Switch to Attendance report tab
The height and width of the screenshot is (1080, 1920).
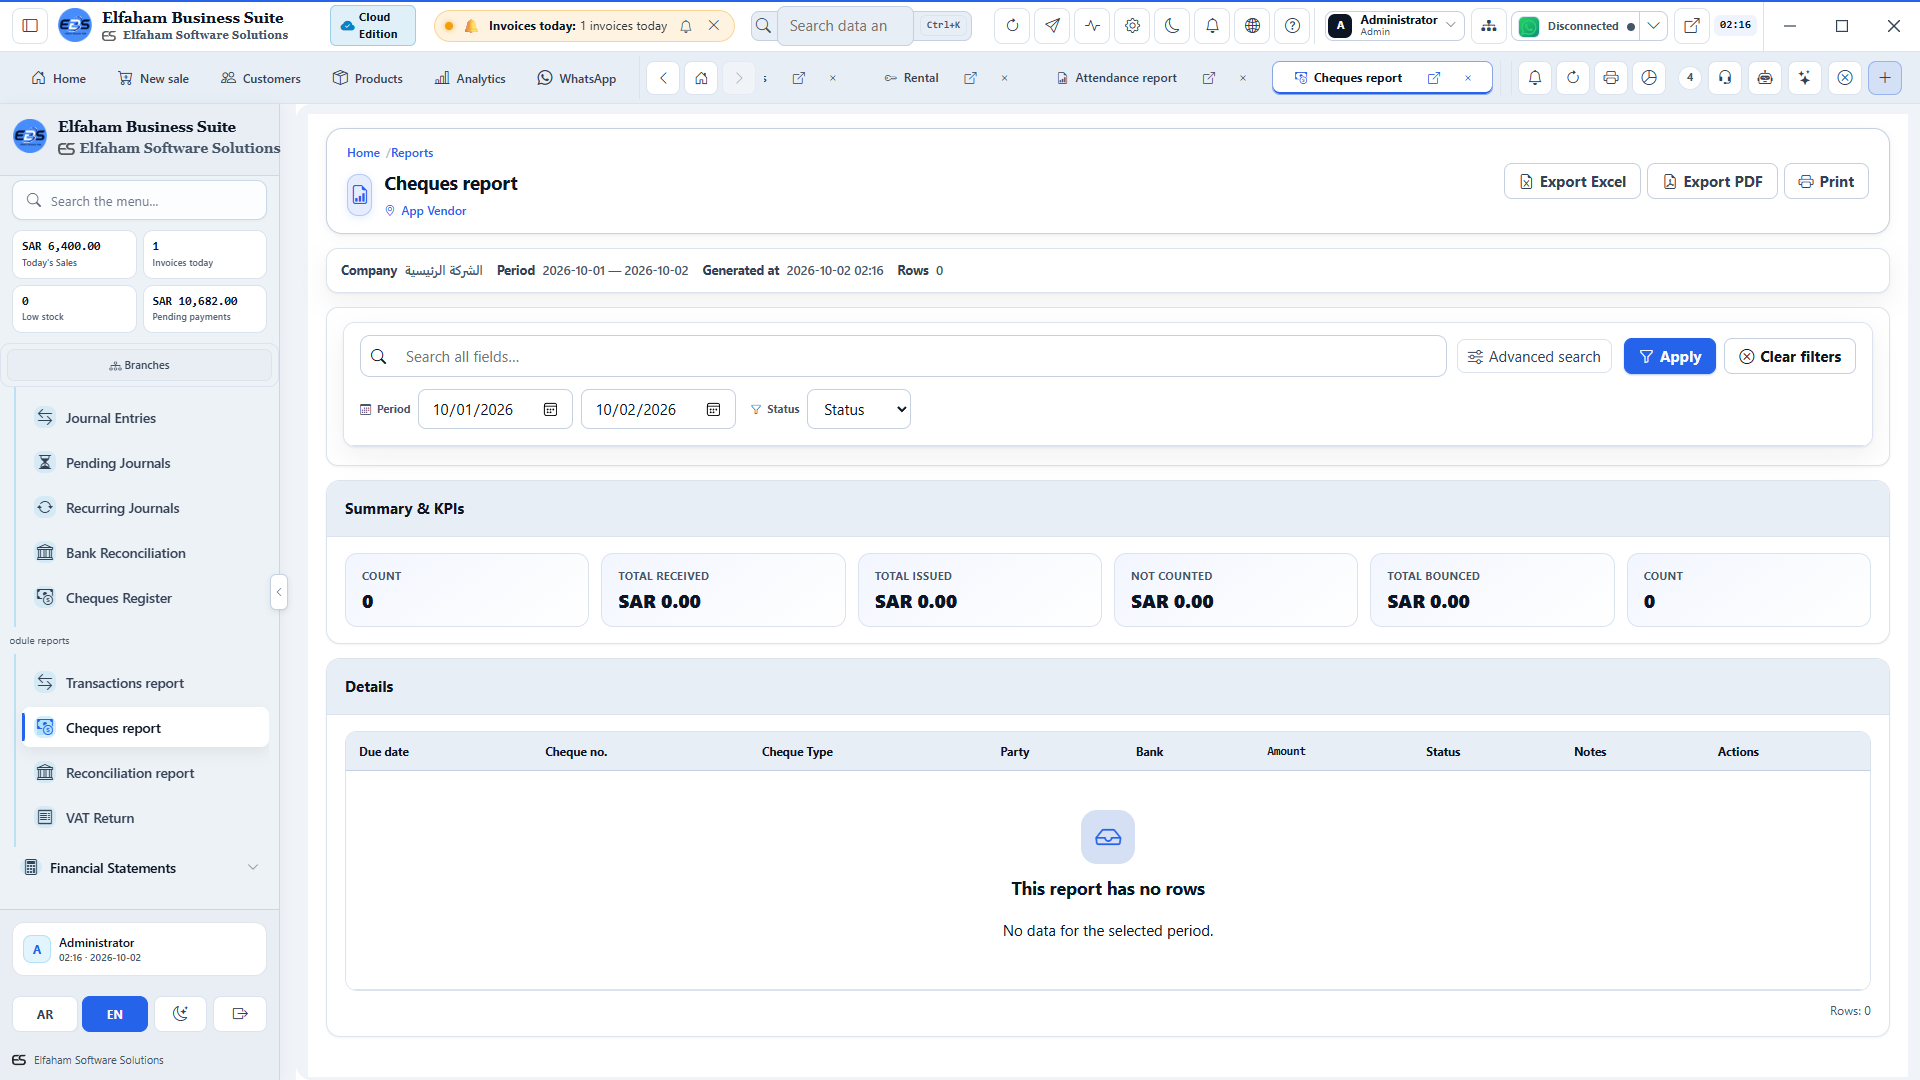click(1116, 78)
